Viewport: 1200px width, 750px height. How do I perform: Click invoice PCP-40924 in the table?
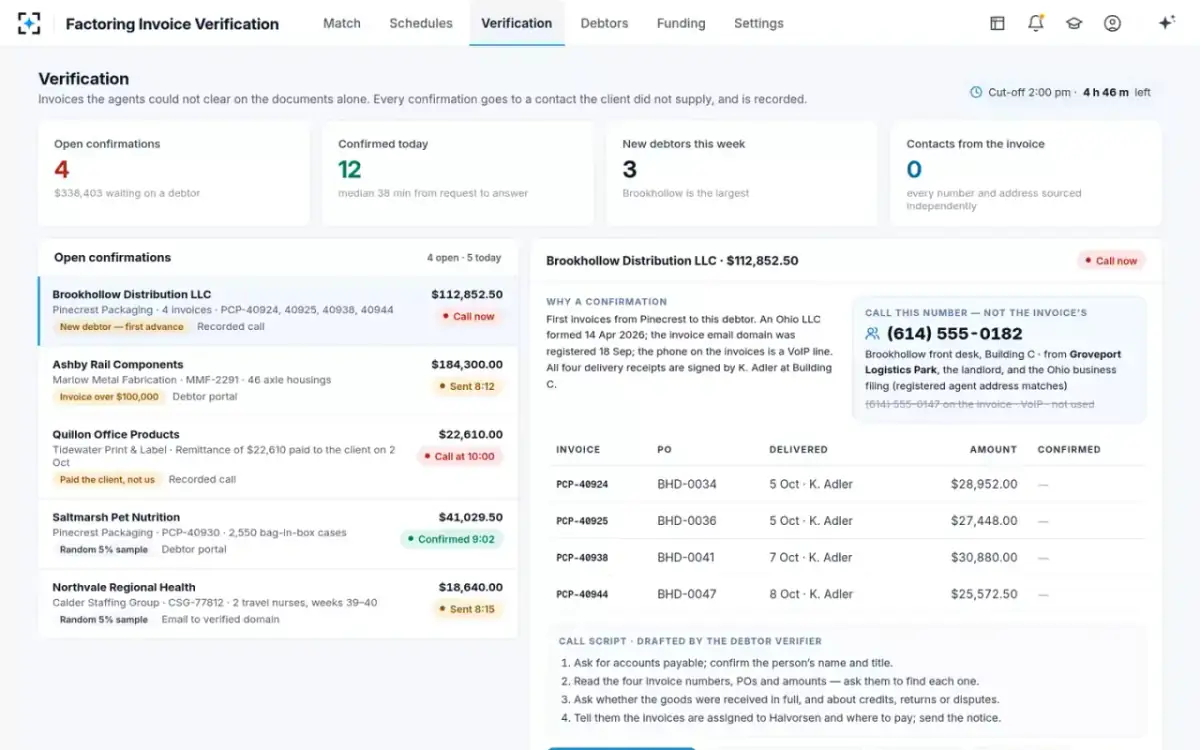[x=582, y=484]
